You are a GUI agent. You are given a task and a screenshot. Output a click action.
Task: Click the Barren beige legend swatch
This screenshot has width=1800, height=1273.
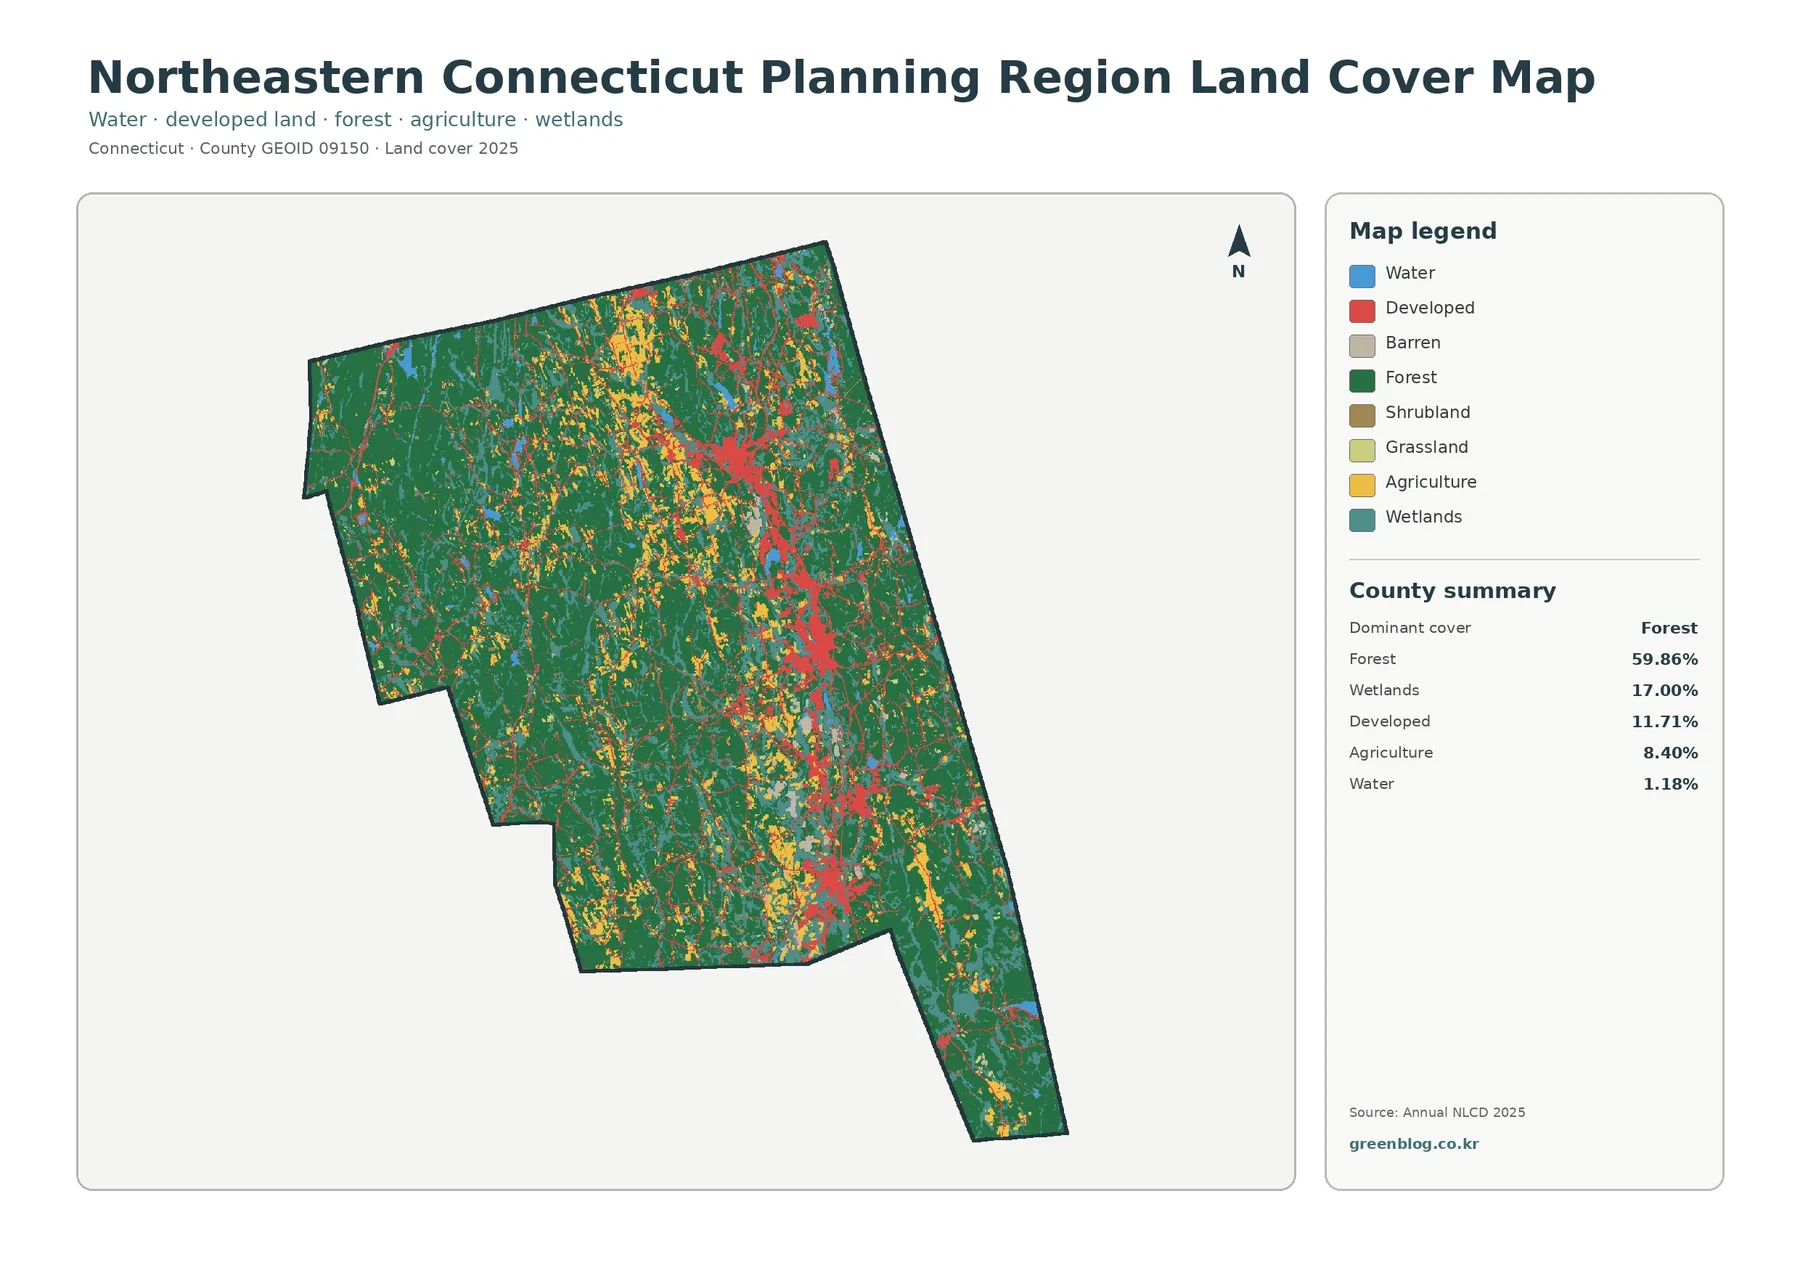[1362, 346]
